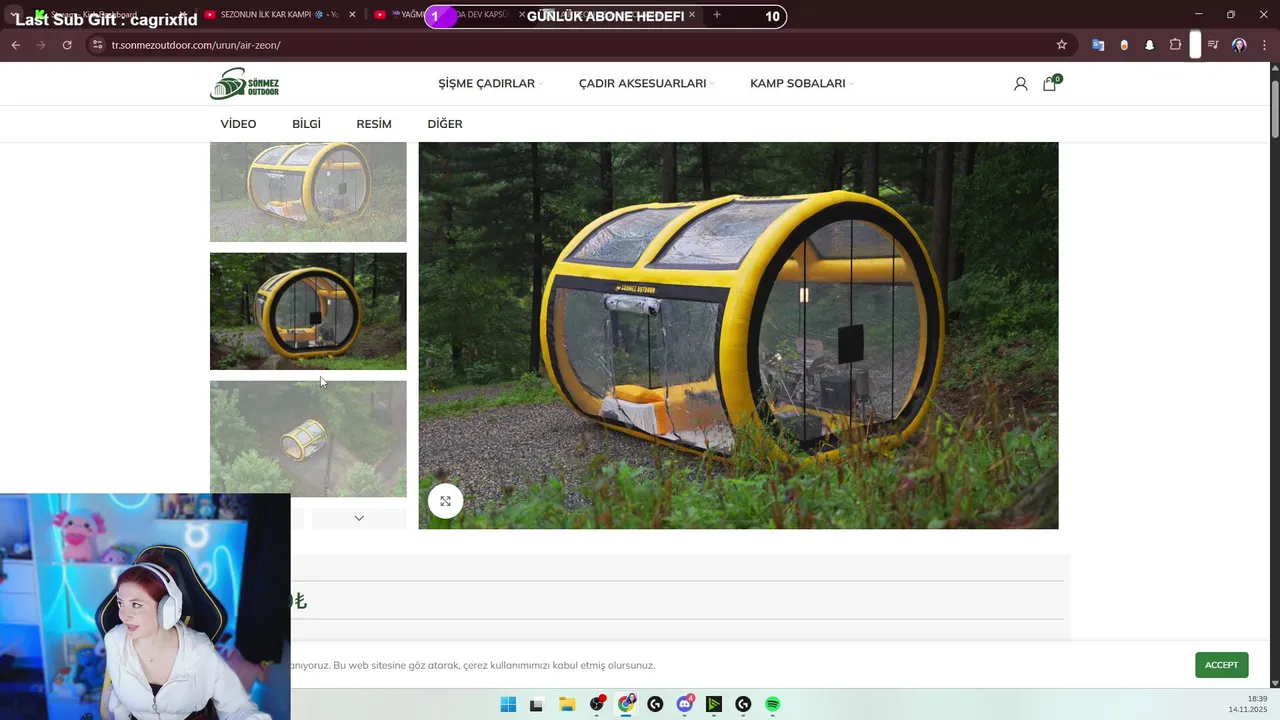Click the main product image
1280x720 pixels.
(x=738, y=335)
